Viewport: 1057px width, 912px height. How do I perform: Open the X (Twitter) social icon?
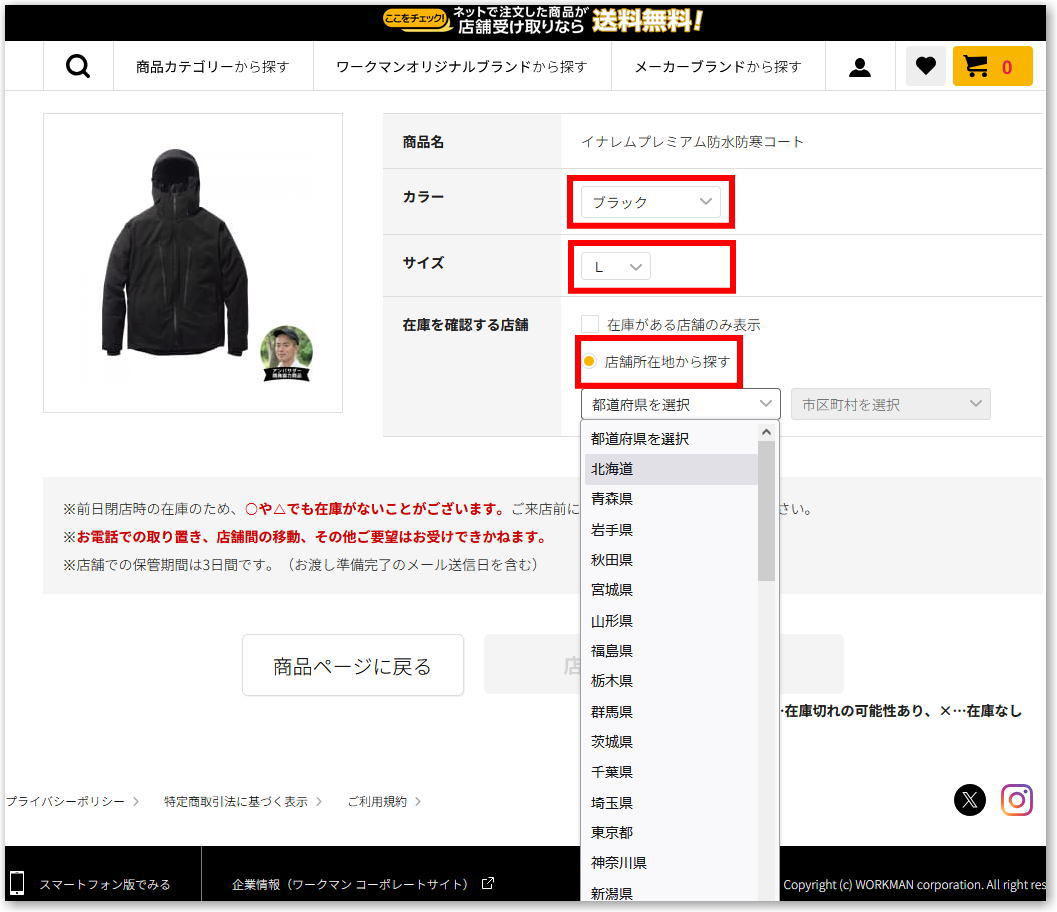click(969, 800)
